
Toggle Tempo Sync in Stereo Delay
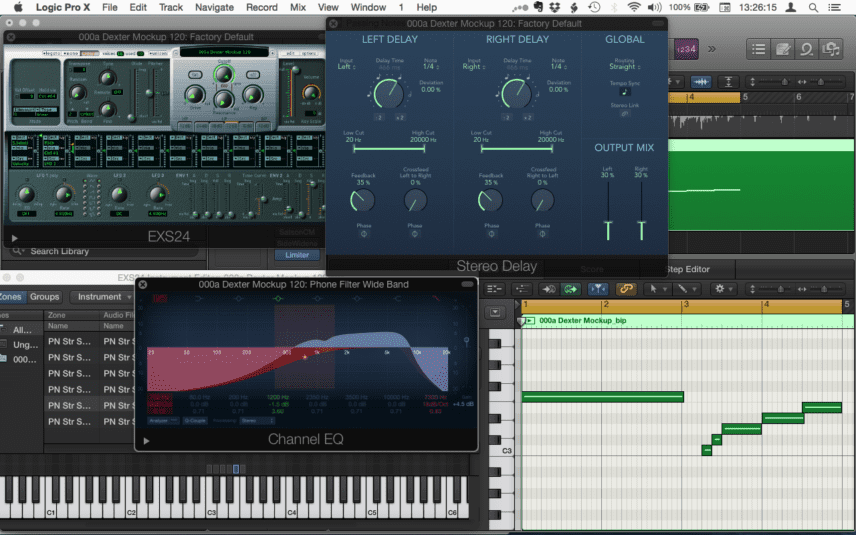pos(625,92)
